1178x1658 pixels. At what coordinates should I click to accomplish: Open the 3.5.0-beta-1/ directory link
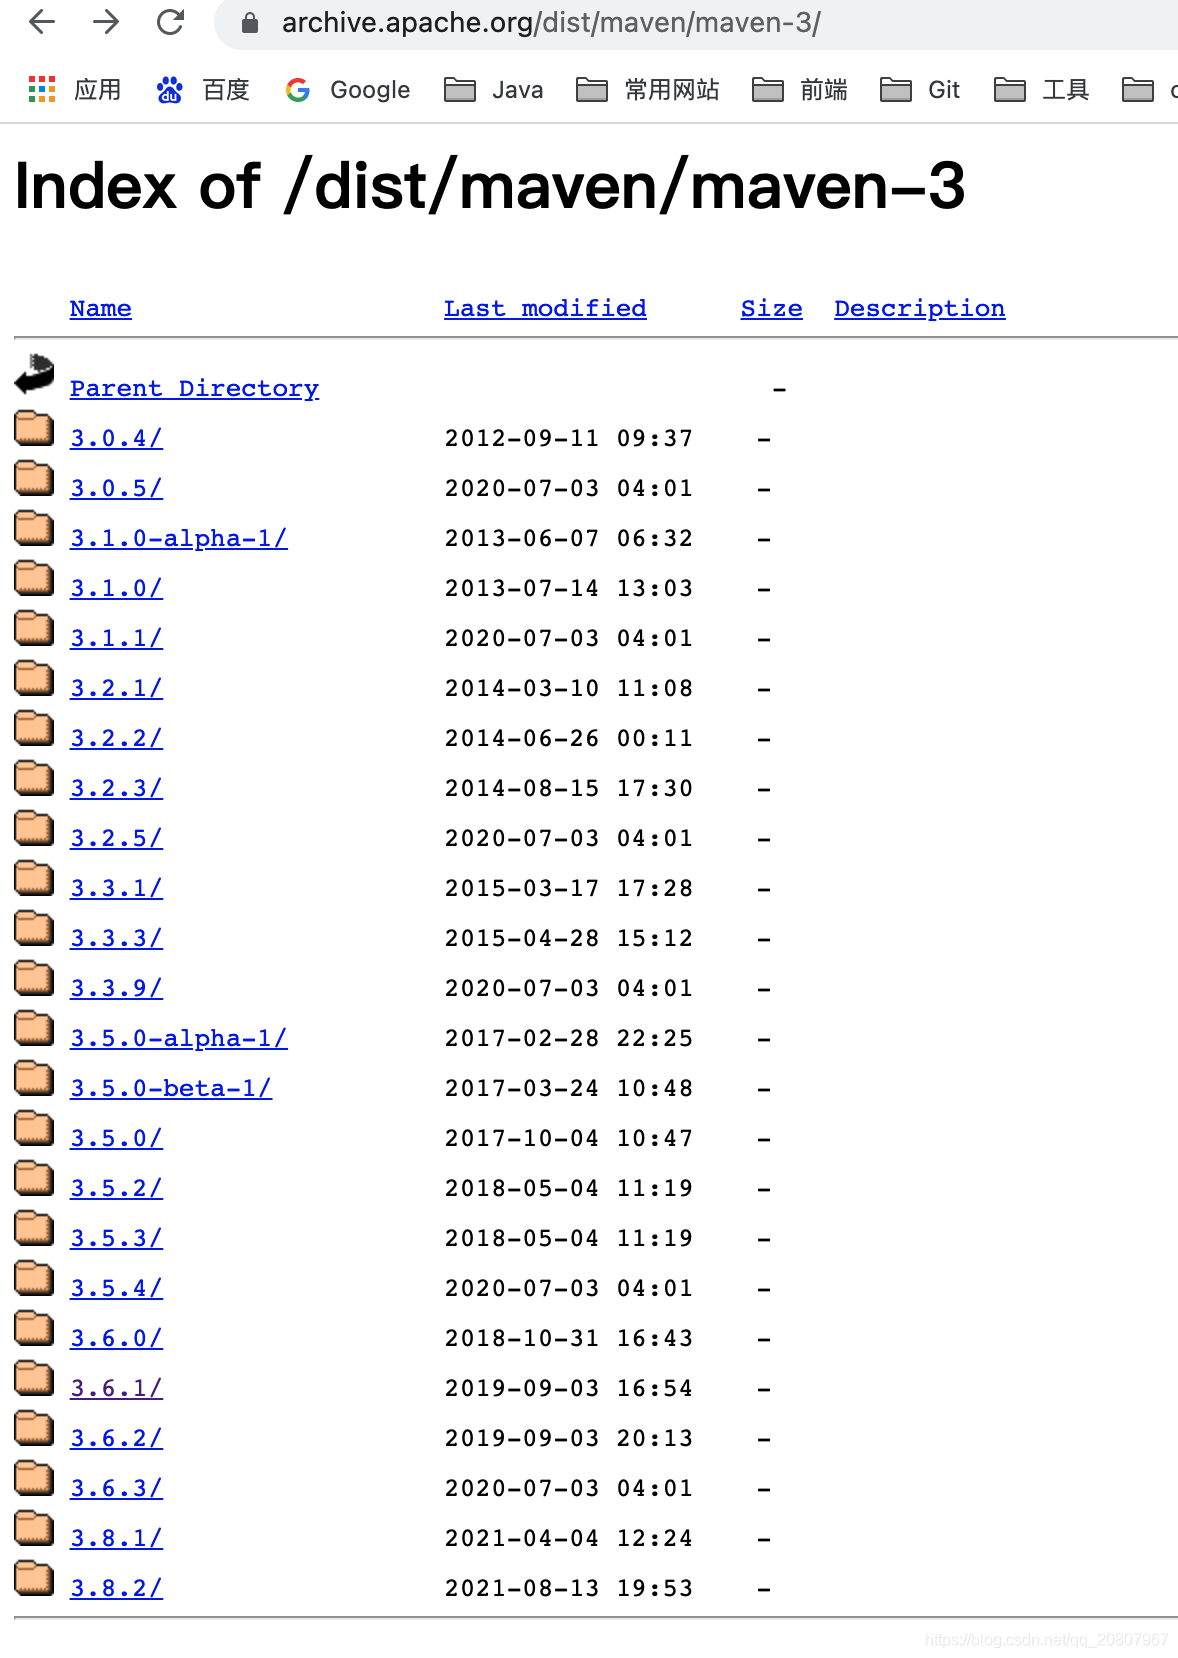tap(170, 1088)
